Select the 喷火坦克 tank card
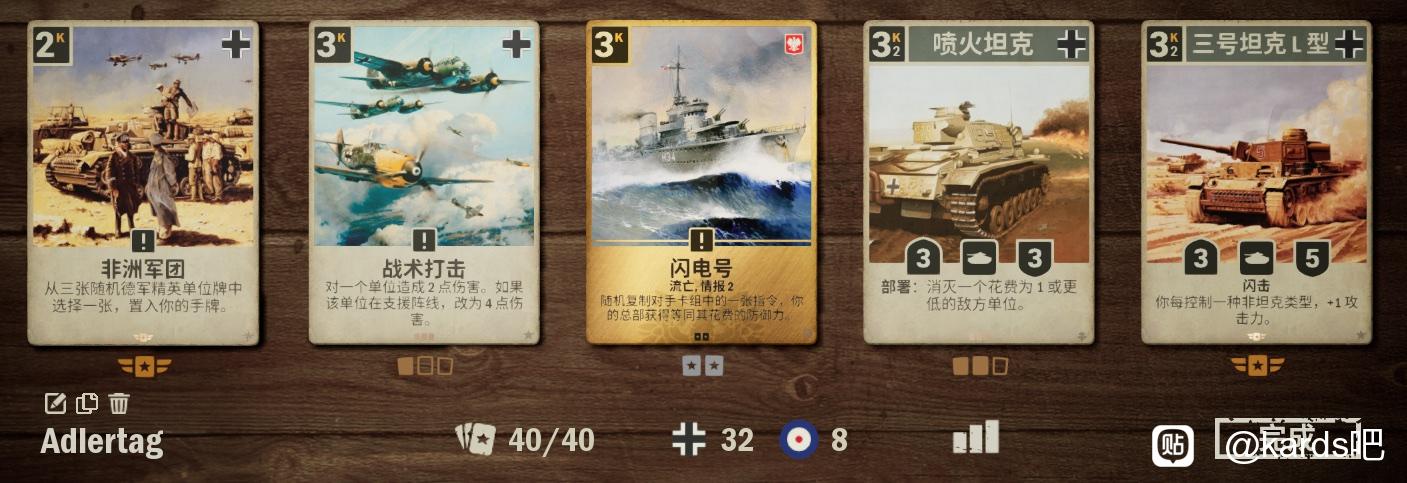Image resolution: width=1407 pixels, height=483 pixels. click(979, 183)
